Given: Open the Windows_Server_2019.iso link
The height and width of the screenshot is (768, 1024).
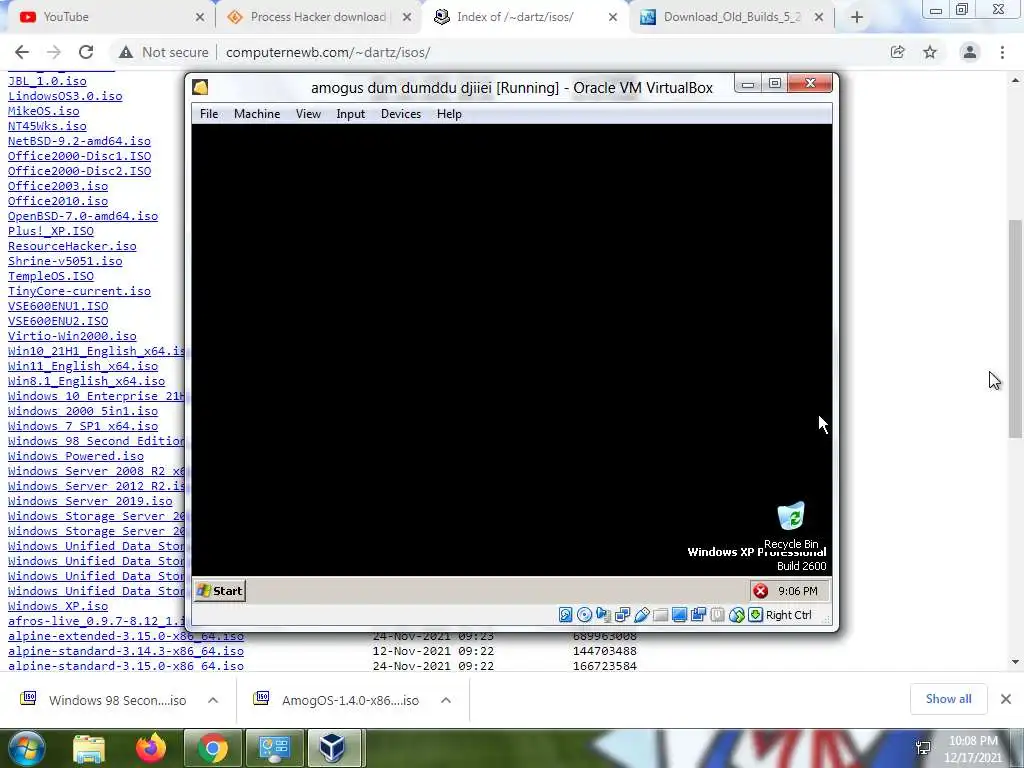Looking at the screenshot, I should pos(90,502).
